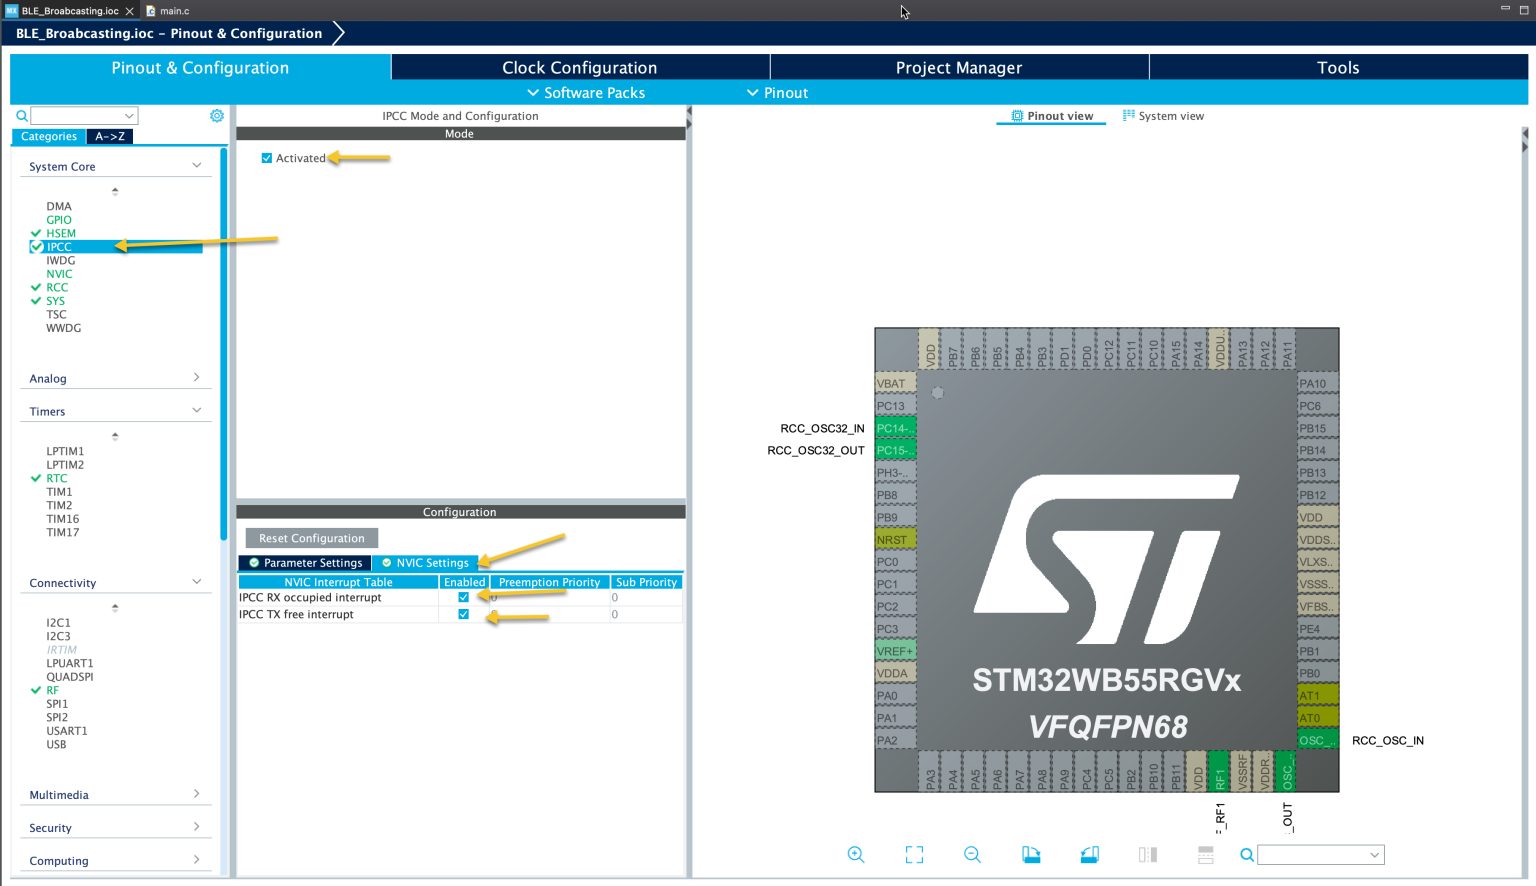Click the Reset Configuration button

(311, 537)
